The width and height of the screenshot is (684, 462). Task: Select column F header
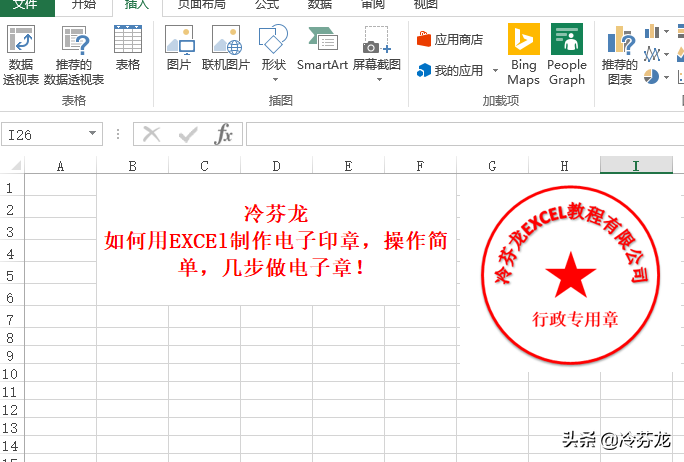[x=420, y=166]
